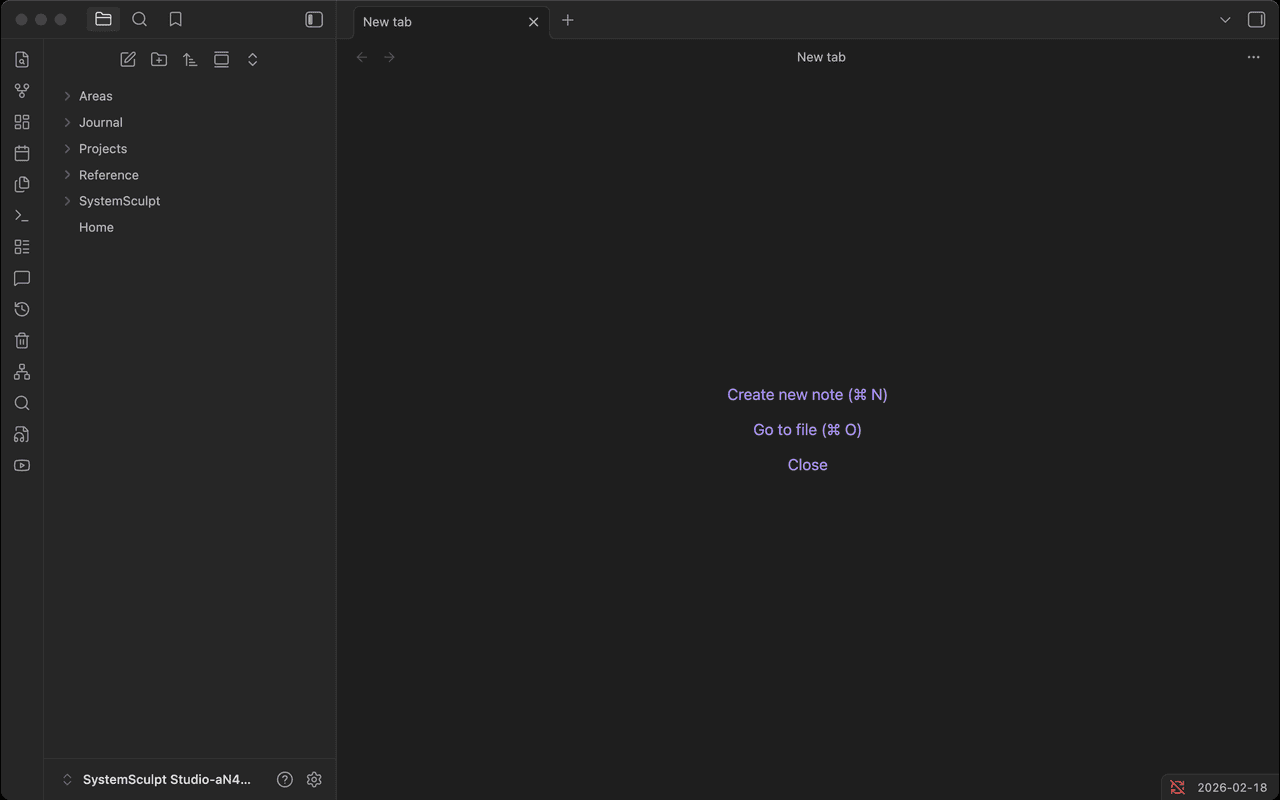Open the tab list dropdown above the tab bar

coord(1224,19)
